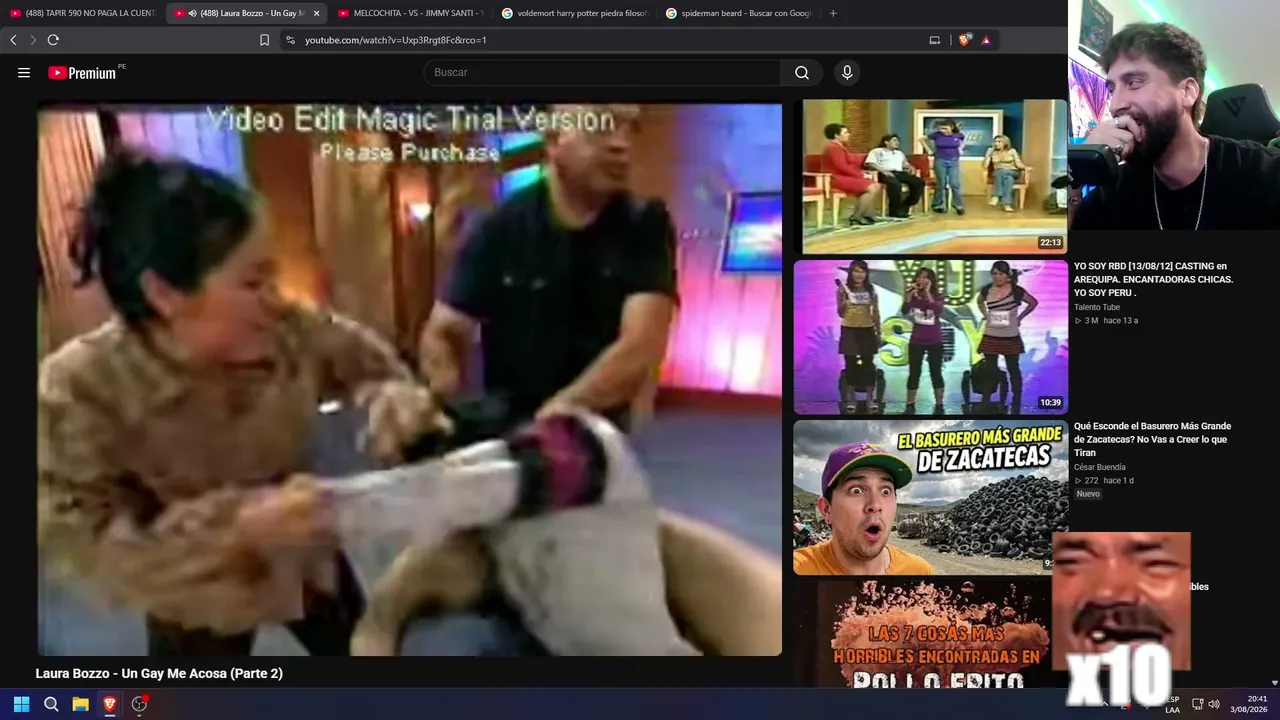Open the Windows Start menu

click(x=21, y=704)
